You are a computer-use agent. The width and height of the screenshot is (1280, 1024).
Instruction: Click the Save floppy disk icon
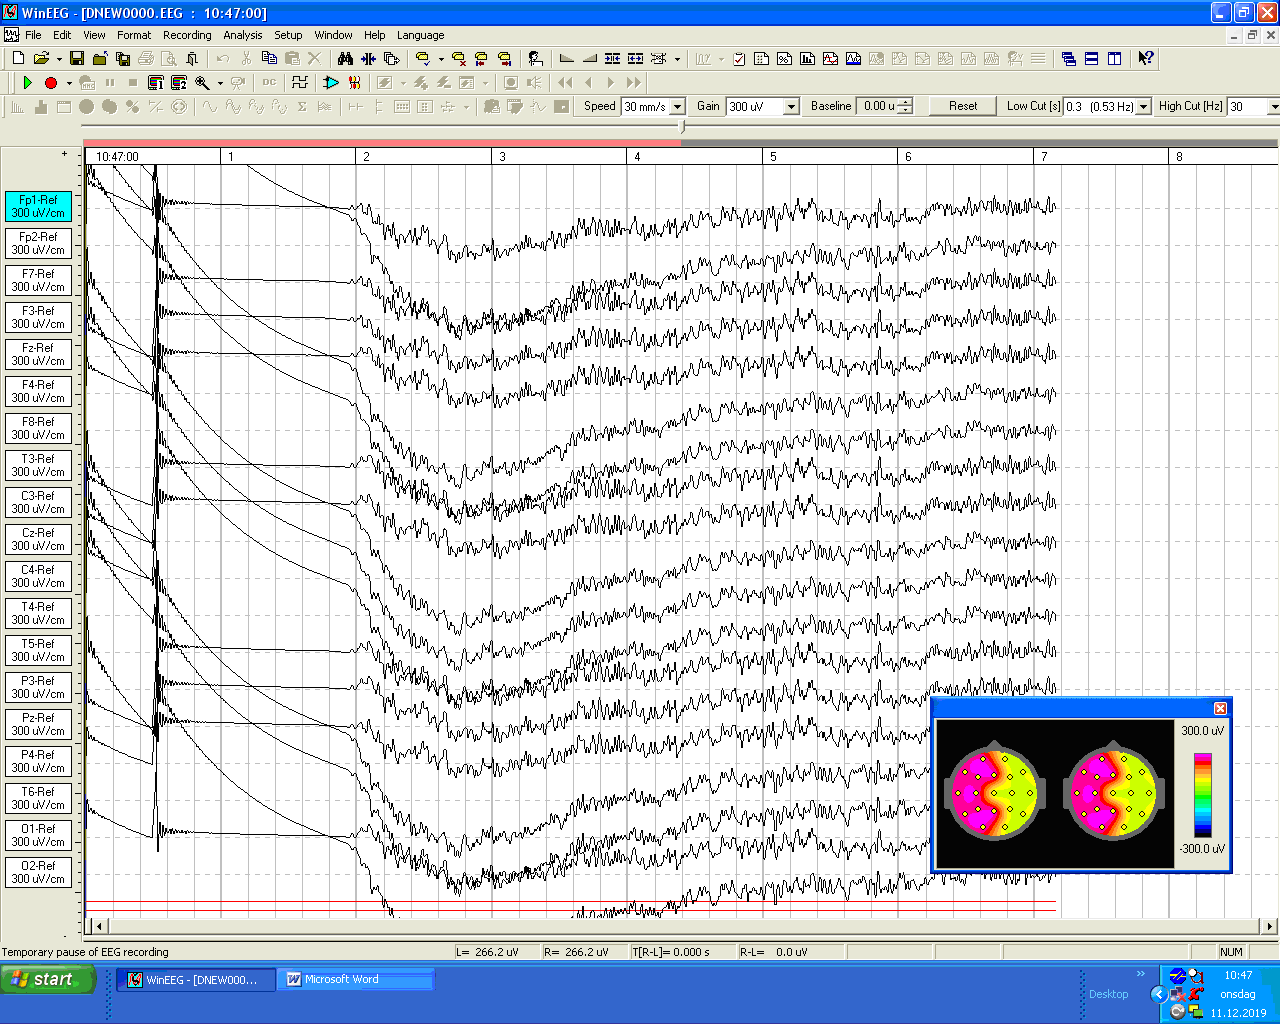pos(77,59)
